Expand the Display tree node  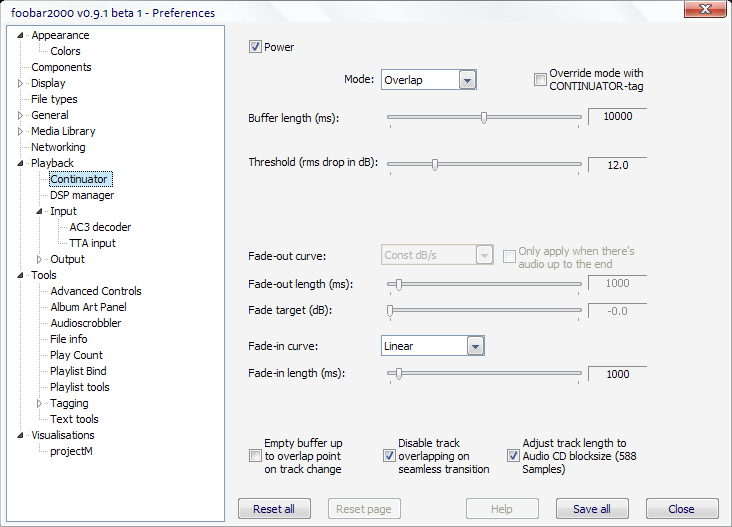[x=21, y=83]
